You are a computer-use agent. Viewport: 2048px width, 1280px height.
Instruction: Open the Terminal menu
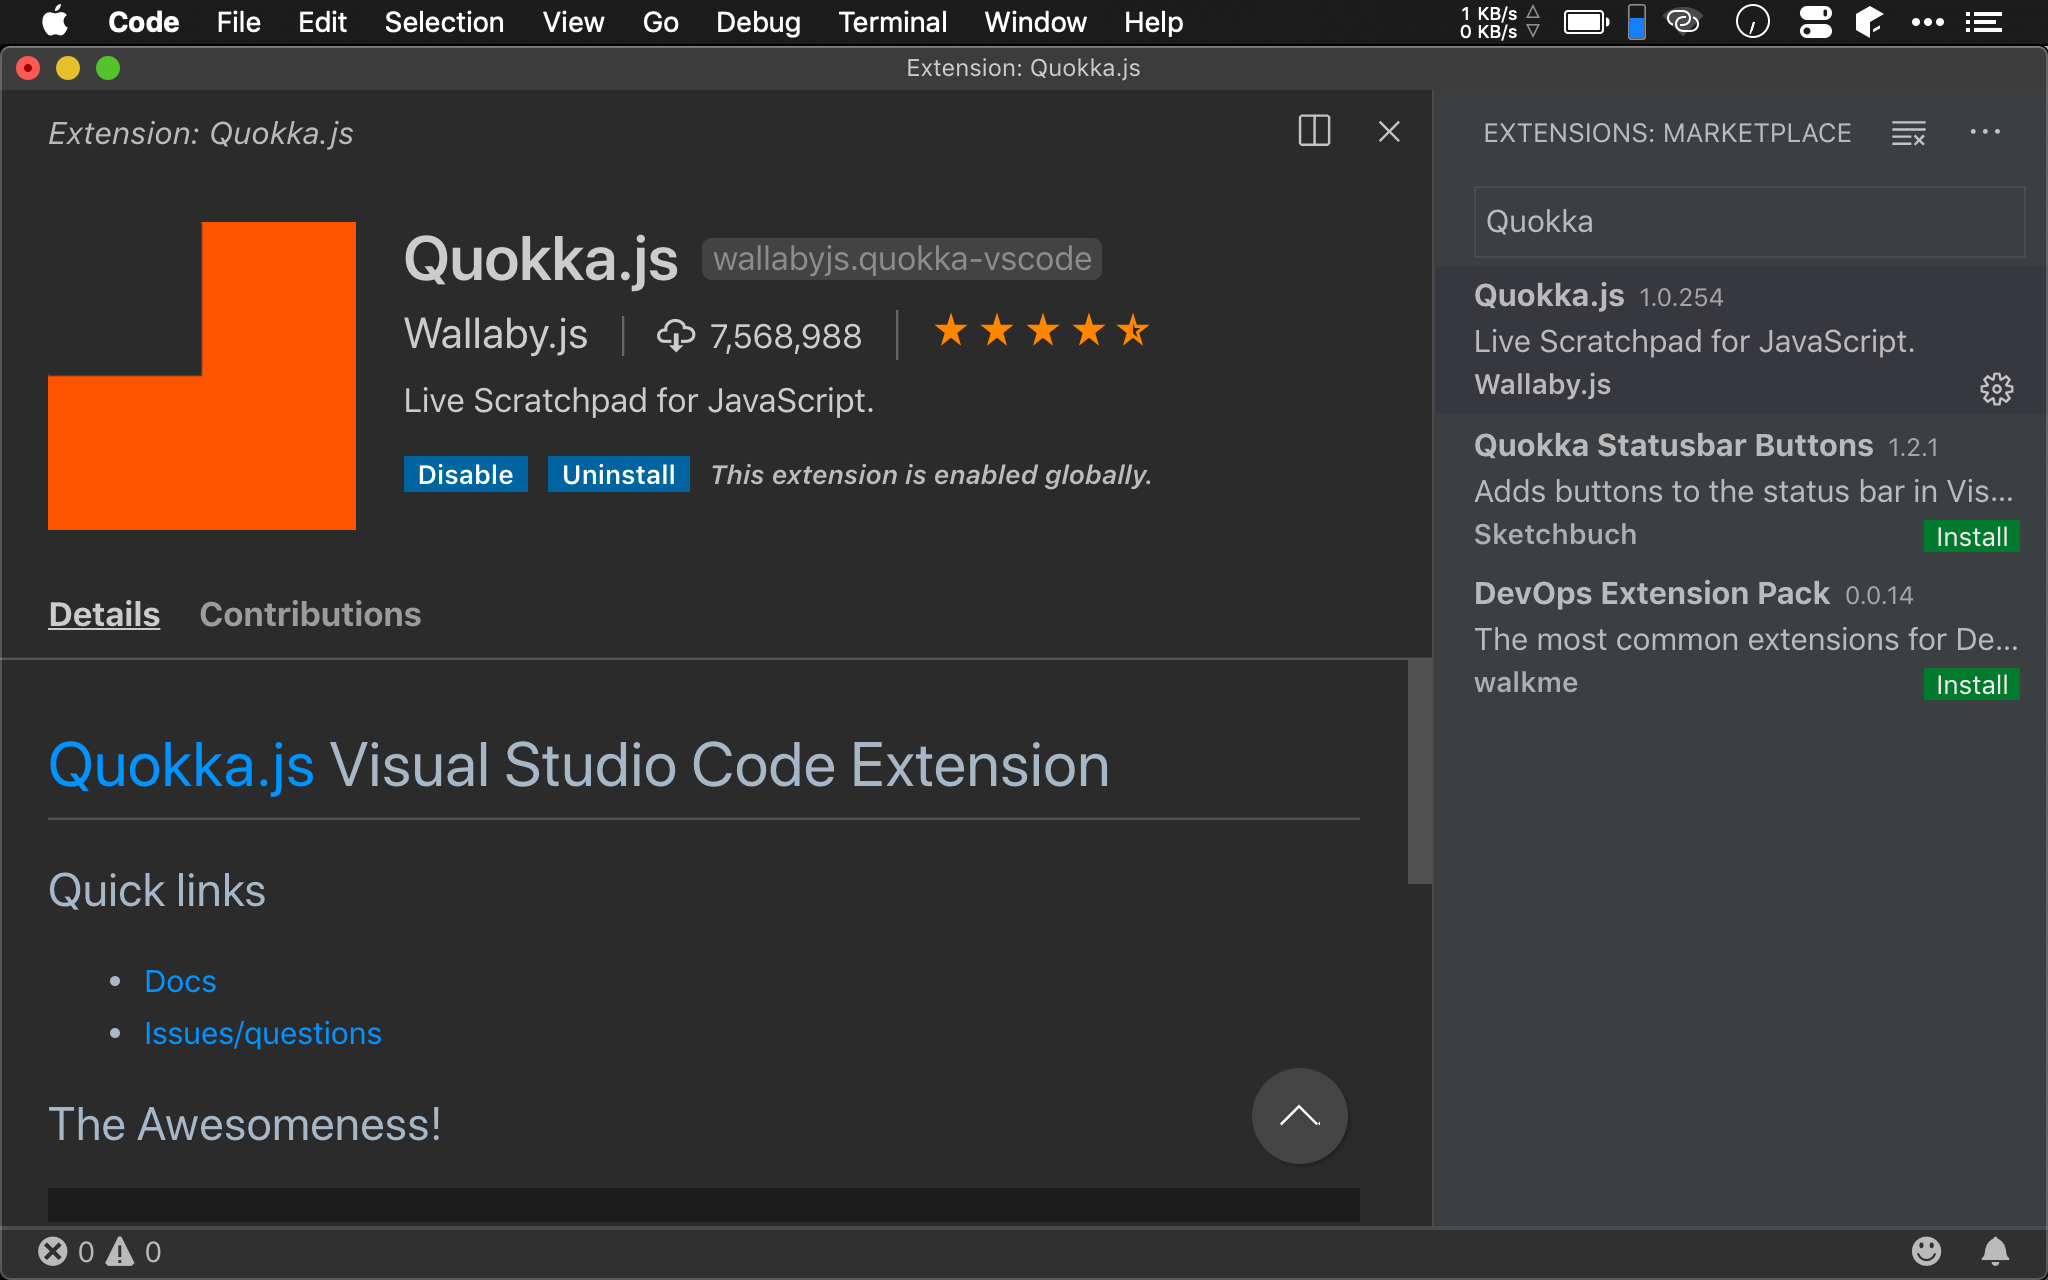pos(892,22)
